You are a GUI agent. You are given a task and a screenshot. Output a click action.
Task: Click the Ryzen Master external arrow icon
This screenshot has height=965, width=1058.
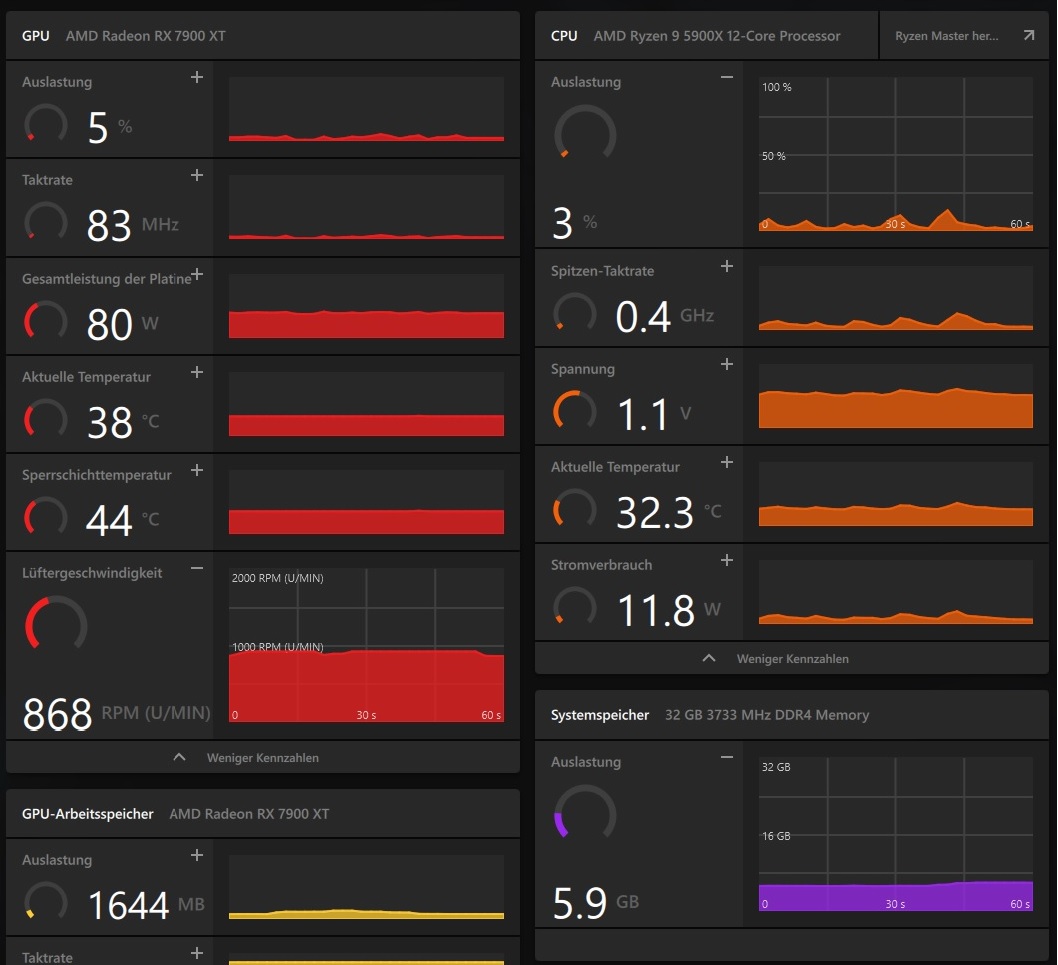pyautogui.click(x=1028, y=35)
